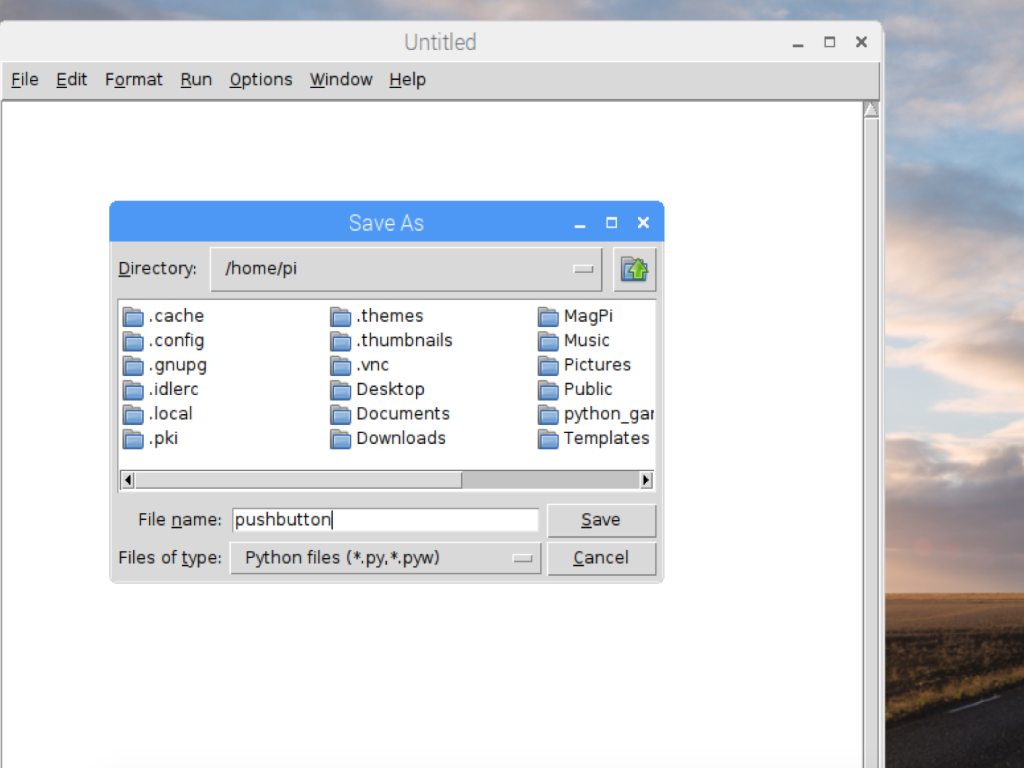Screen dimensions: 1024x768
Task: Click the .pki folder icon
Action: (133, 439)
